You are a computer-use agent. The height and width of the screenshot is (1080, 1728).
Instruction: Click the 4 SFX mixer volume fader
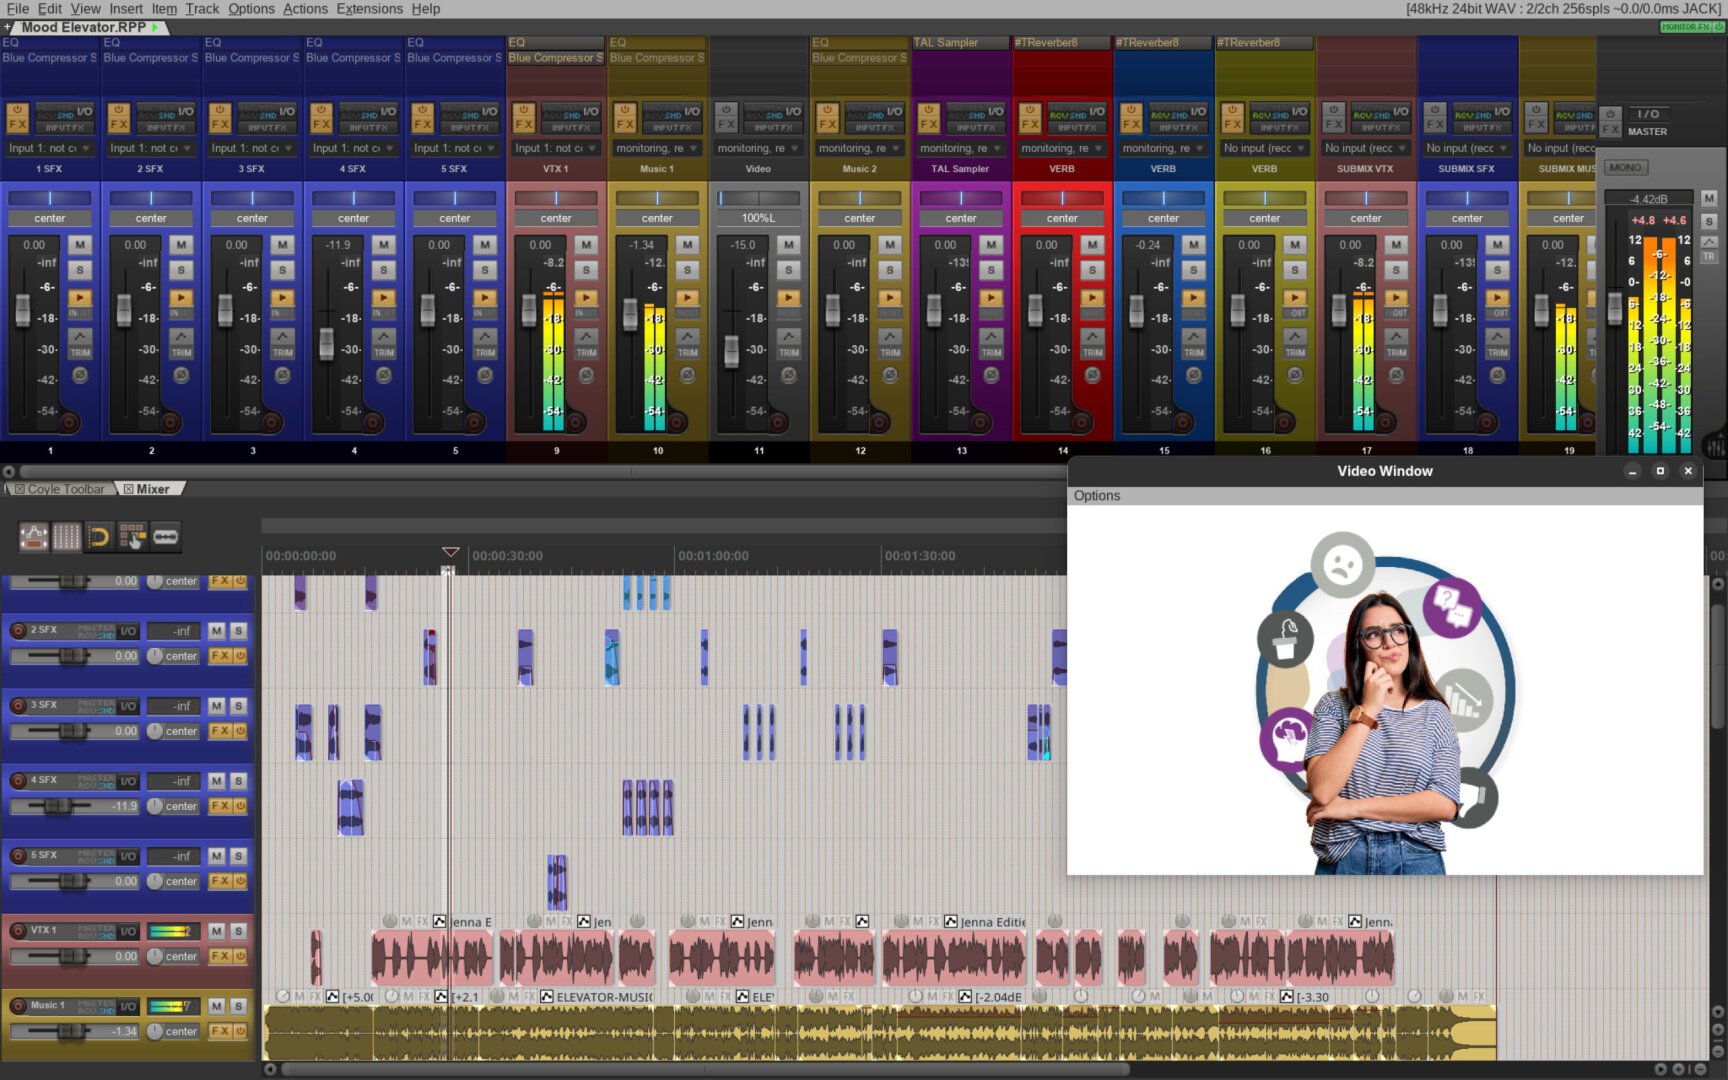326,344
